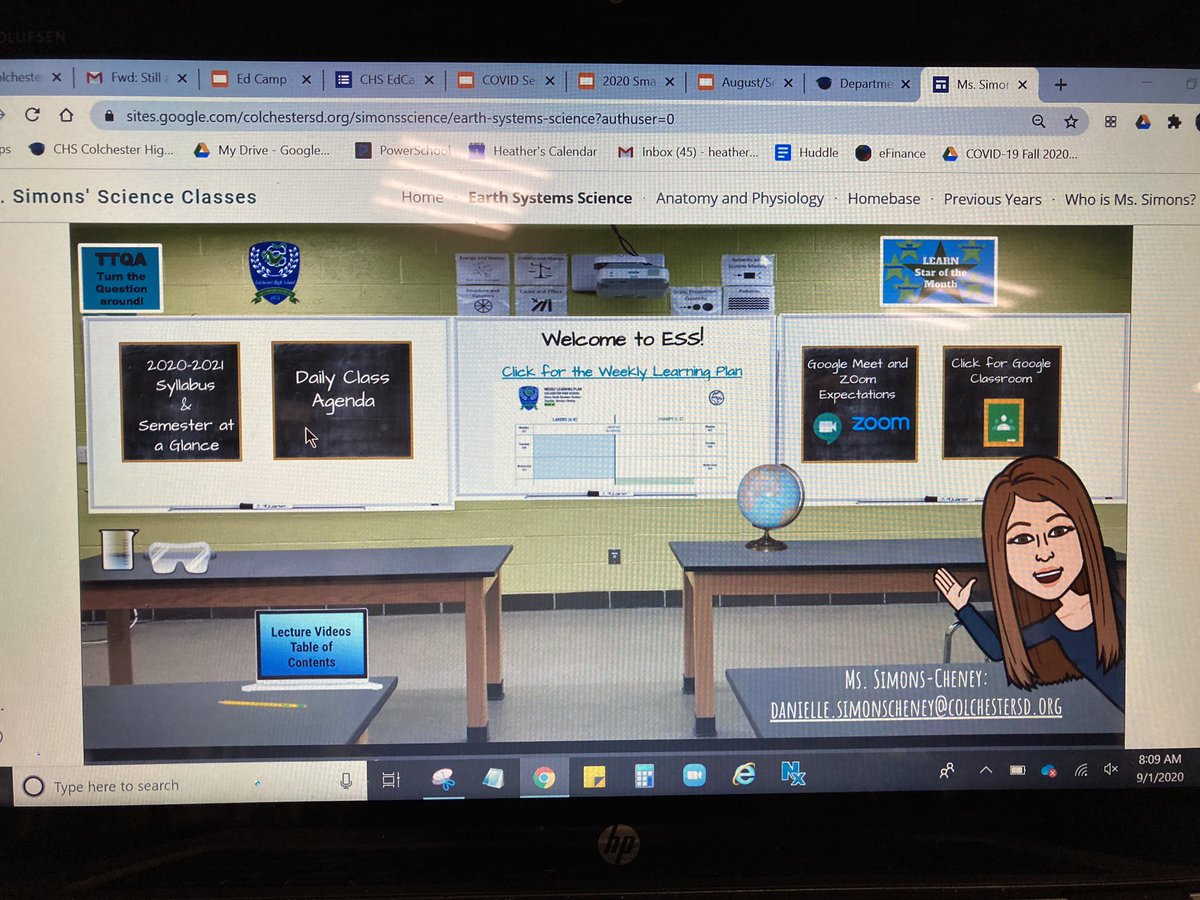Click the taskbar microphone icon
The width and height of the screenshot is (1200, 900).
[x=346, y=781]
